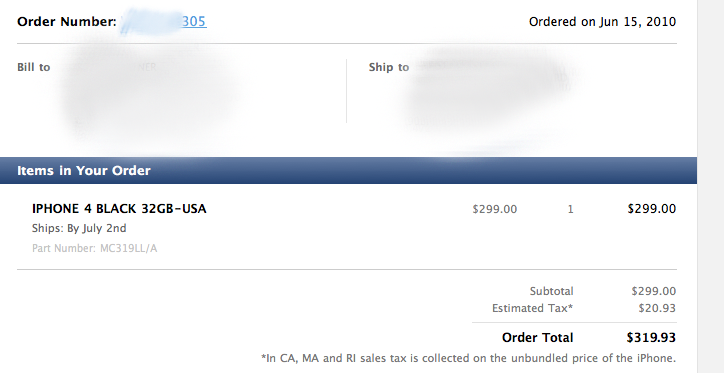
Task: Click the IPHONE 4 BLACK 32GB-USA item name
Action: point(119,209)
